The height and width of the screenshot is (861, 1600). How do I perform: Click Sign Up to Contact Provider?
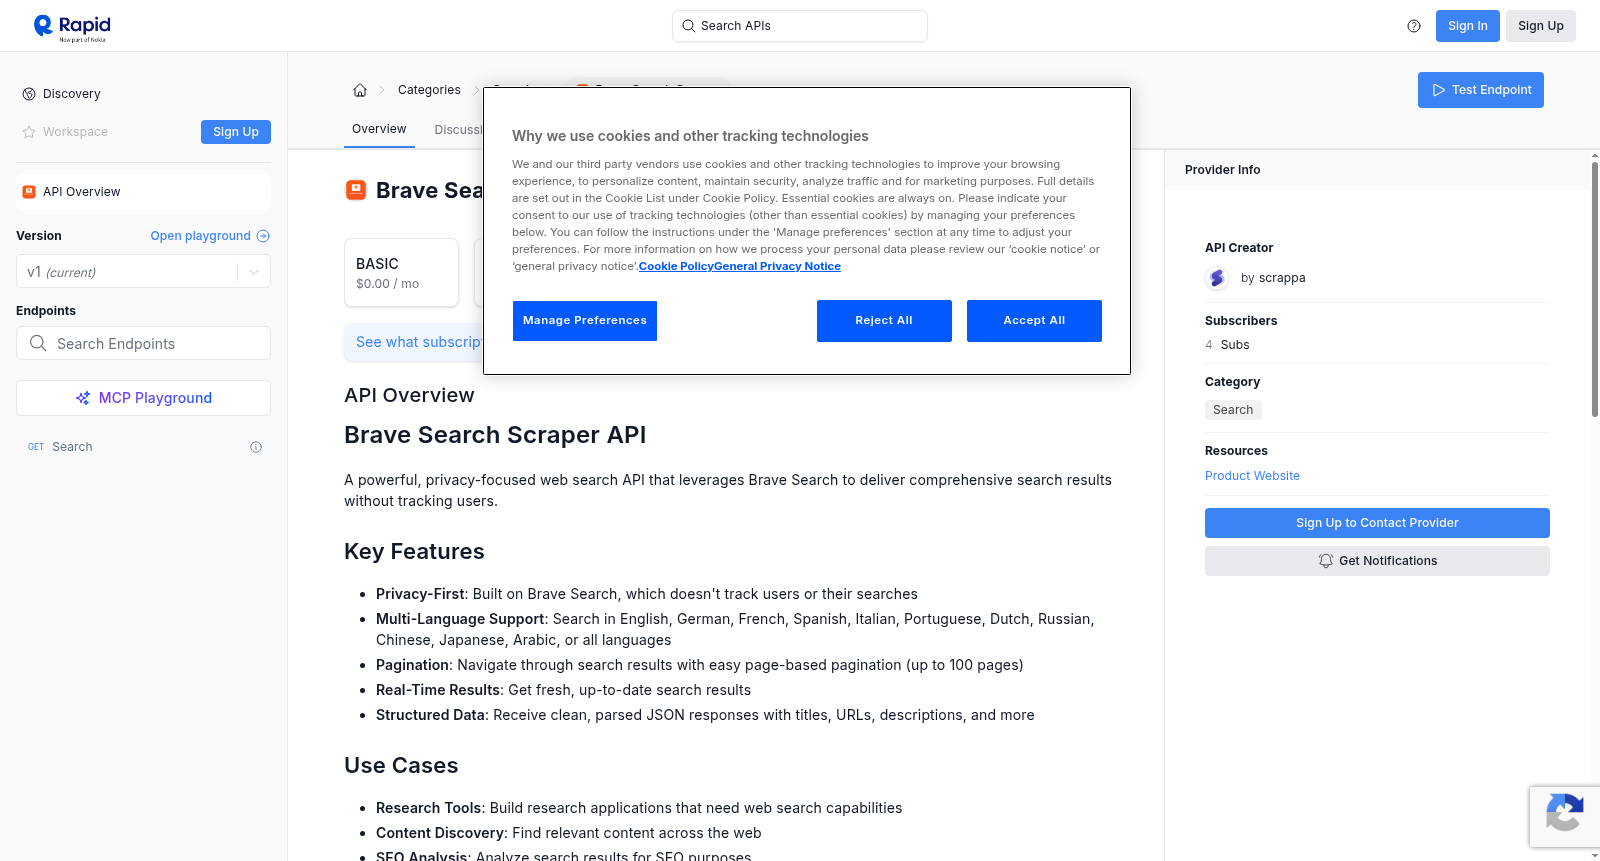1377,523
